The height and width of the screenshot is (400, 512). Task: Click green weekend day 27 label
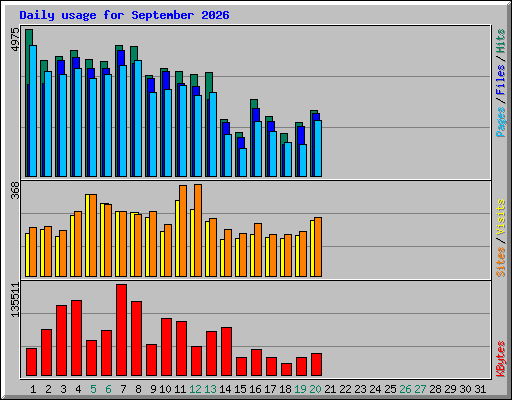[420, 389]
